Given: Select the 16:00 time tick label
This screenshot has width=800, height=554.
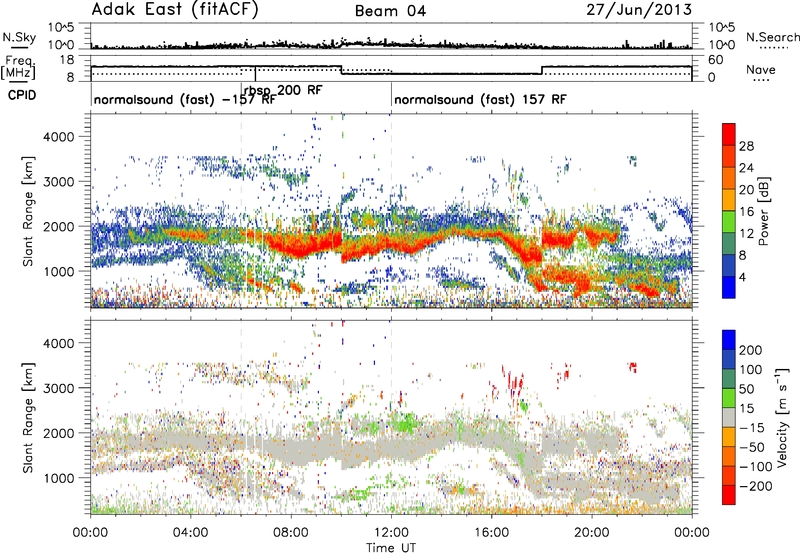Looking at the screenshot, I should pos(491,533).
